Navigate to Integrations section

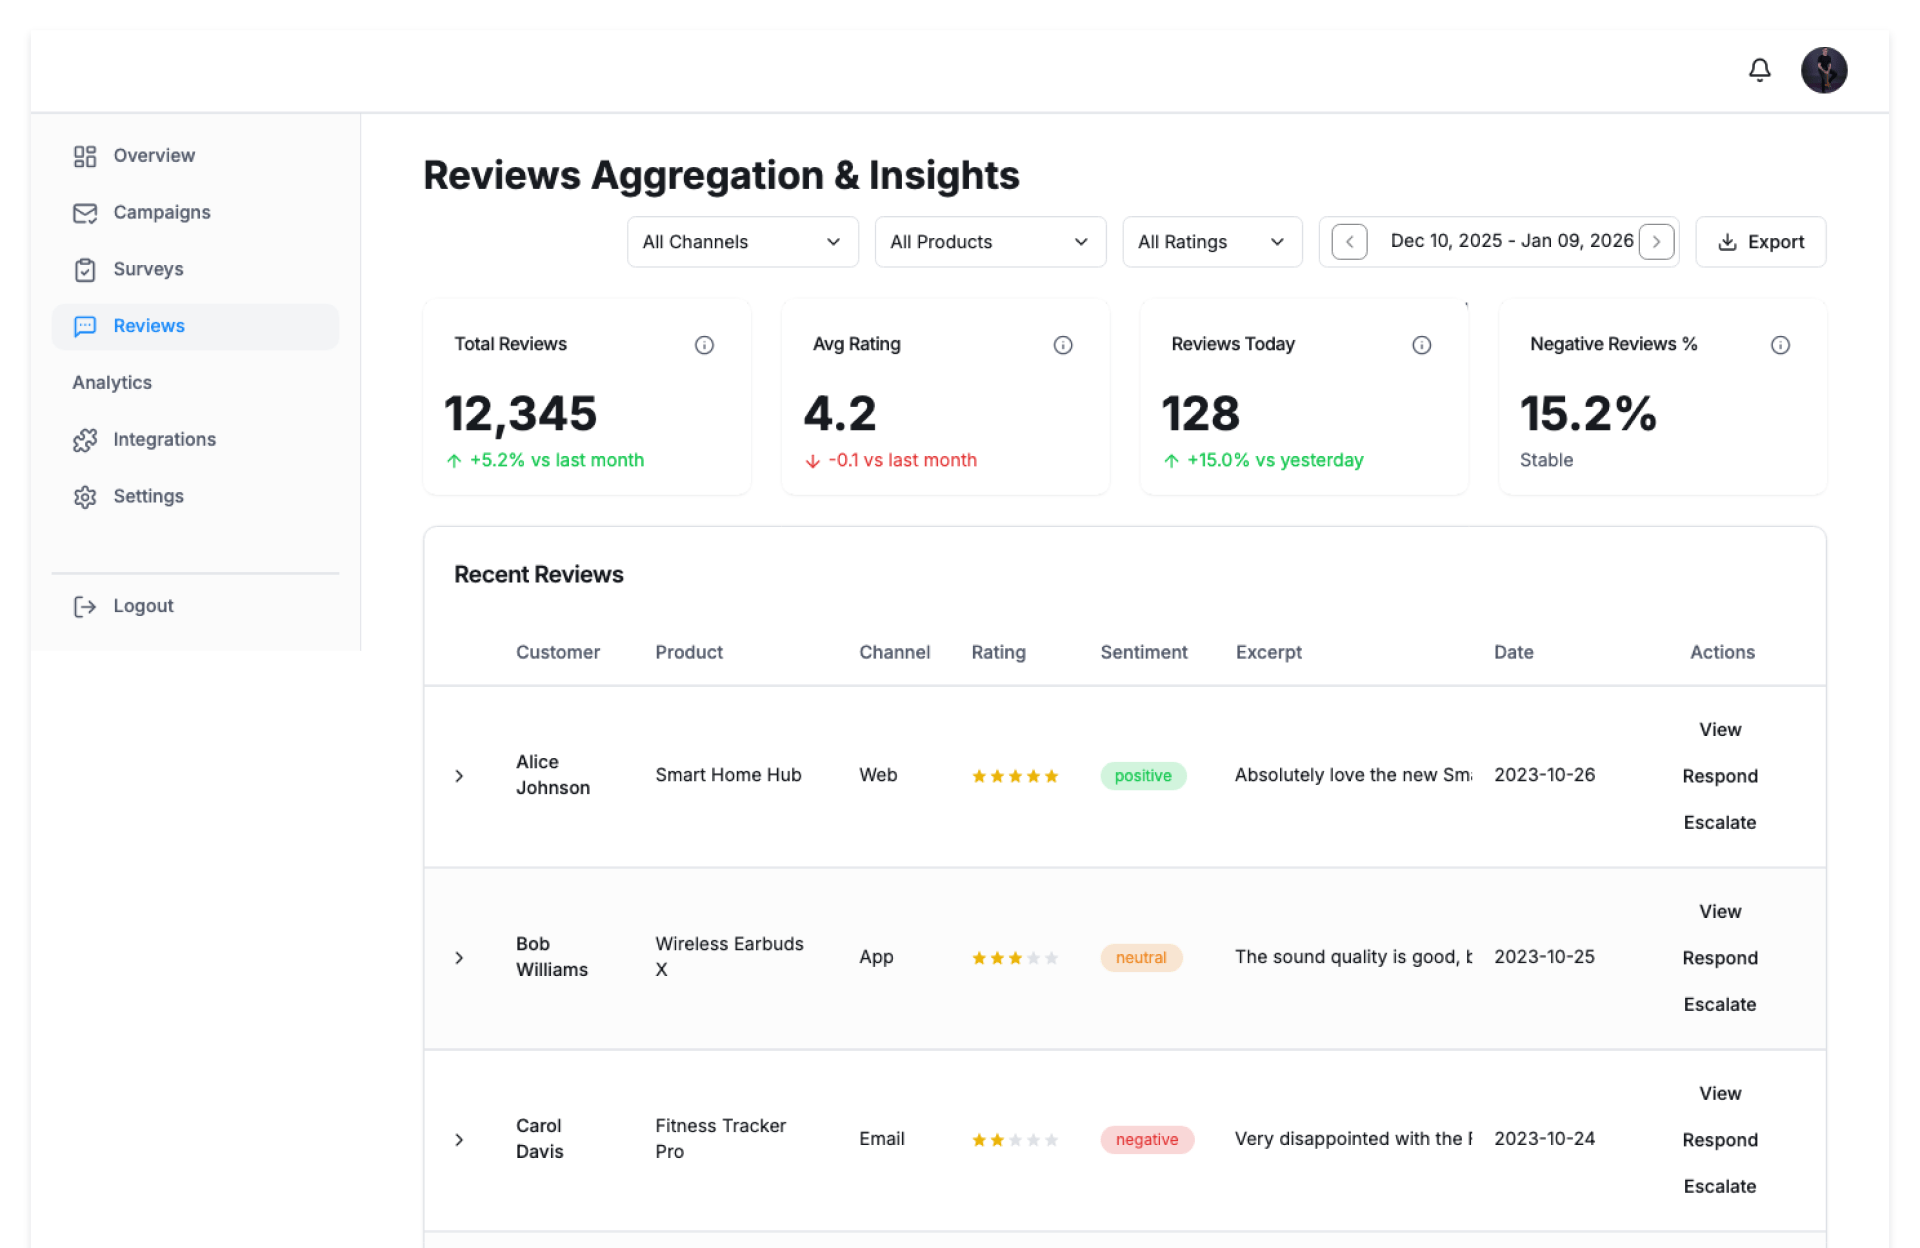point(164,439)
